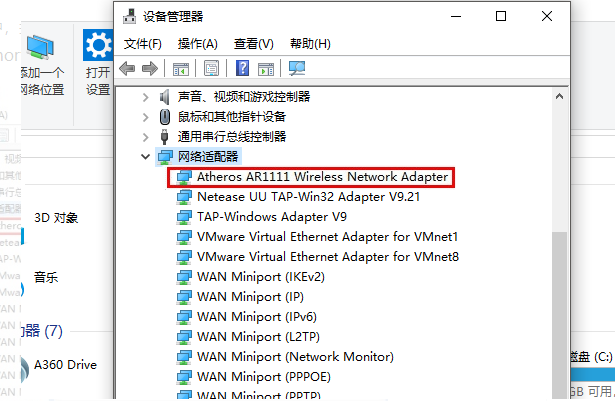The image size is (615, 401).
Task: Open the 查看(V) menu
Action: 253,44
